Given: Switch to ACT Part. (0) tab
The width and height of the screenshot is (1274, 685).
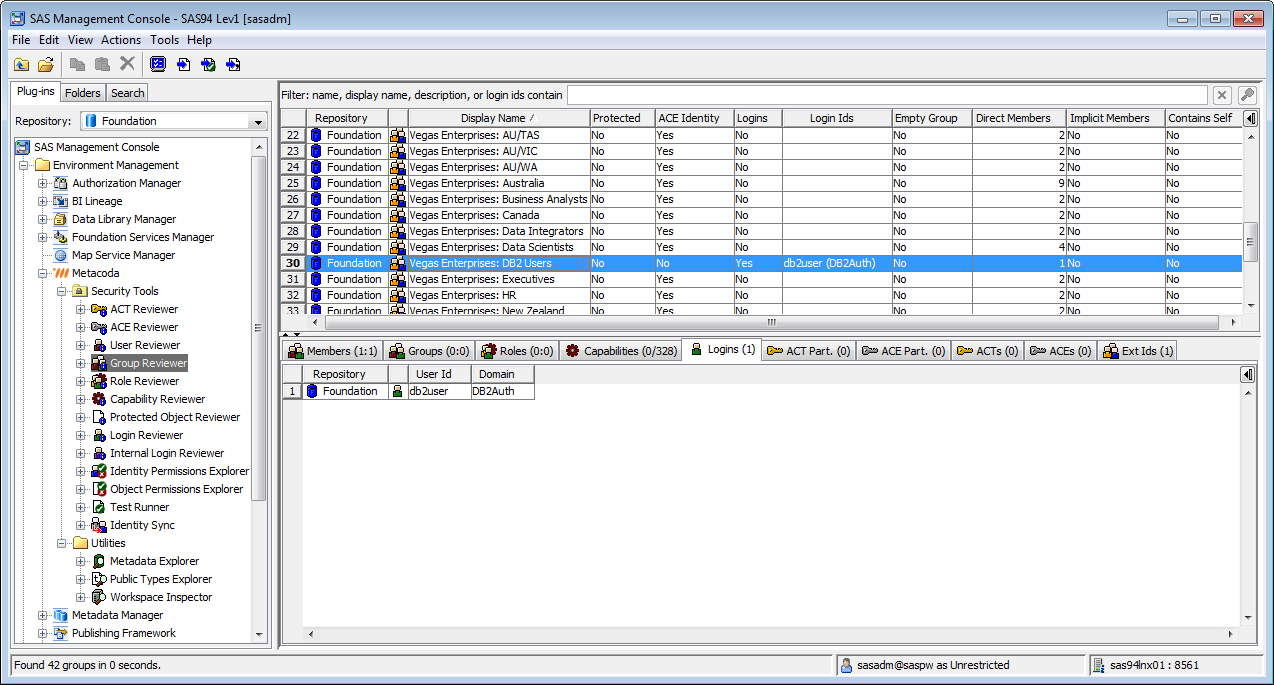Looking at the screenshot, I should pyautogui.click(x=809, y=351).
